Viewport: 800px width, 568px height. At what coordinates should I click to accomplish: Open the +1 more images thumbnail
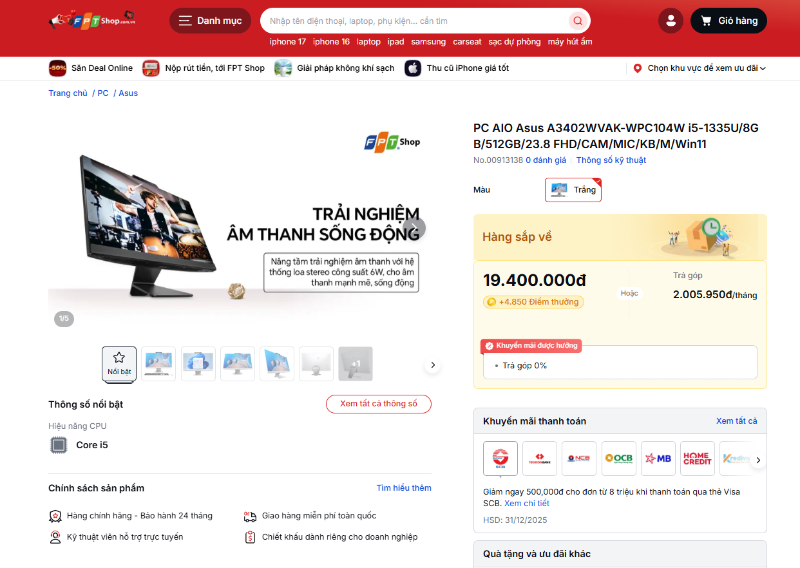click(x=356, y=364)
